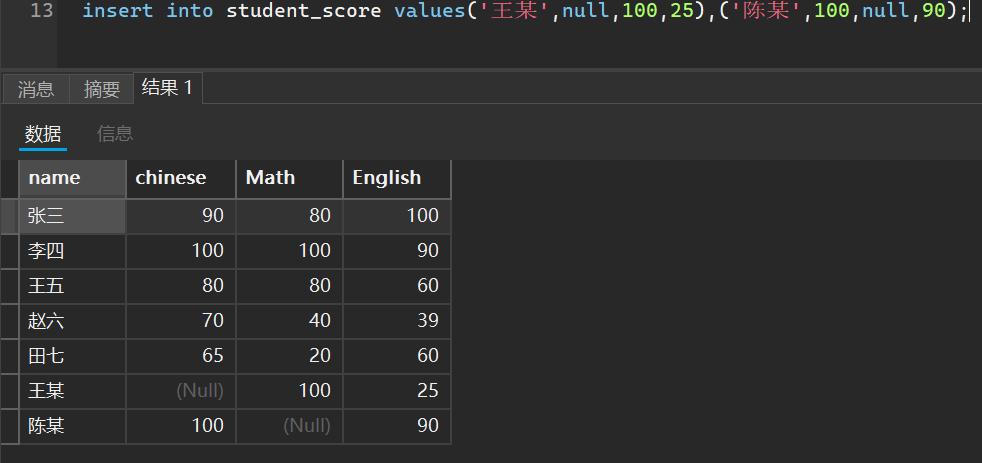Click 王五's English score 60
The height and width of the screenshot is (463, 982).
point(397,286)
